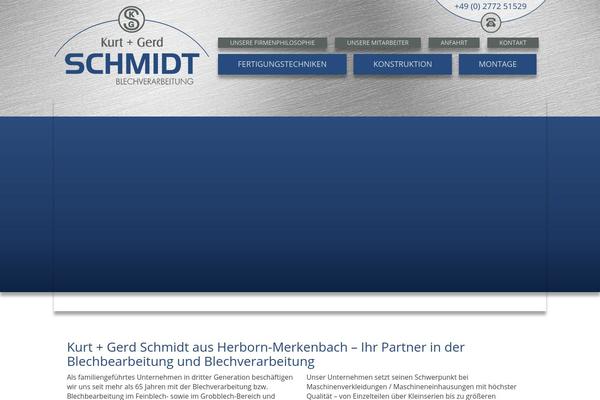600x400 pixels.
Task: Open the Kontakt page
Action: pos(513,43)
